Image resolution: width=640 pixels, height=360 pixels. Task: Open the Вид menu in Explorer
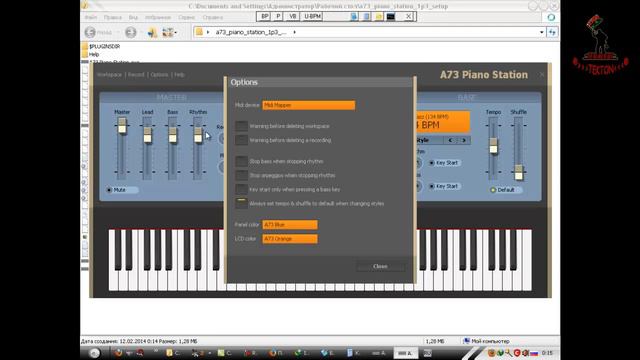pyautogui.click(x=133, y=17)
